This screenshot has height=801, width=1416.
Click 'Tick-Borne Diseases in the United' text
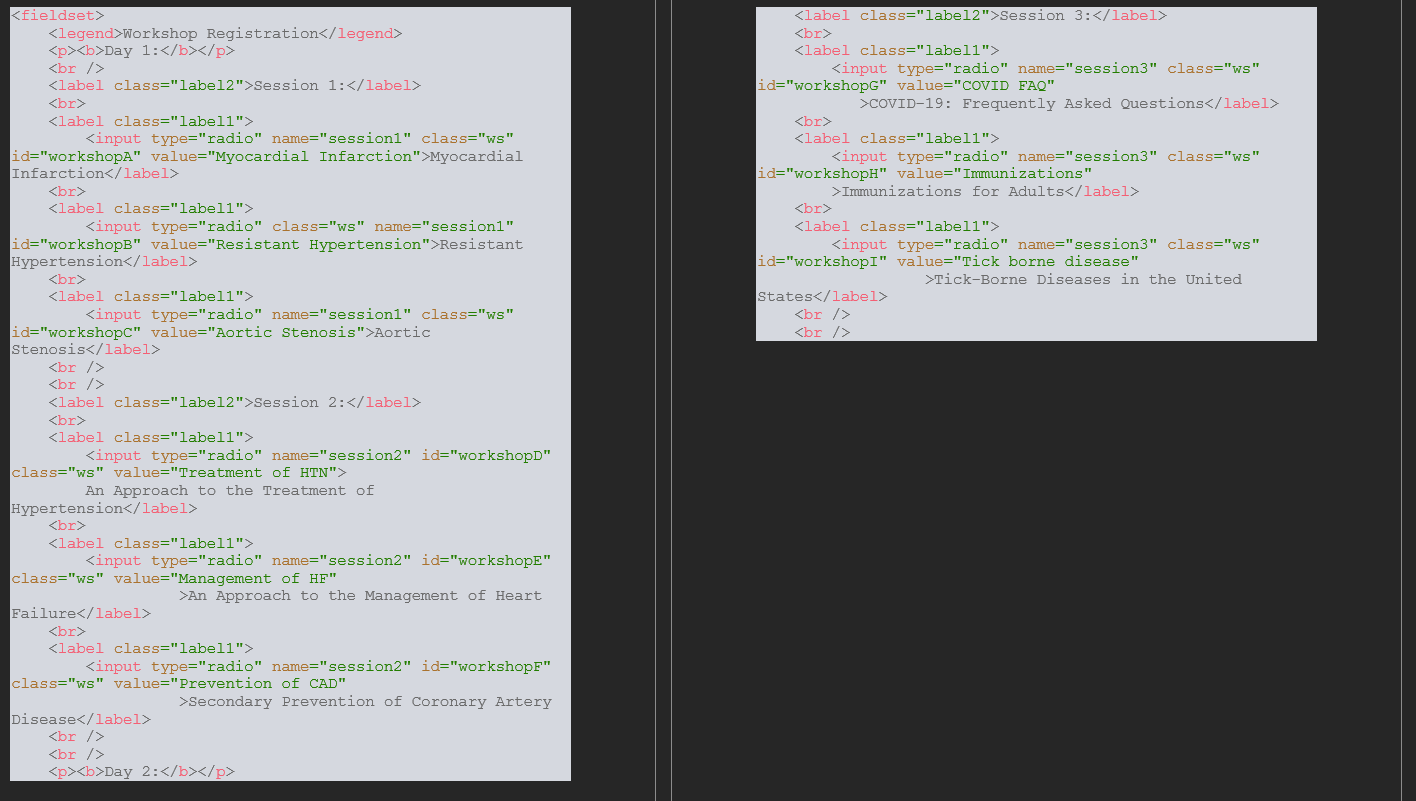point(1088,280)
